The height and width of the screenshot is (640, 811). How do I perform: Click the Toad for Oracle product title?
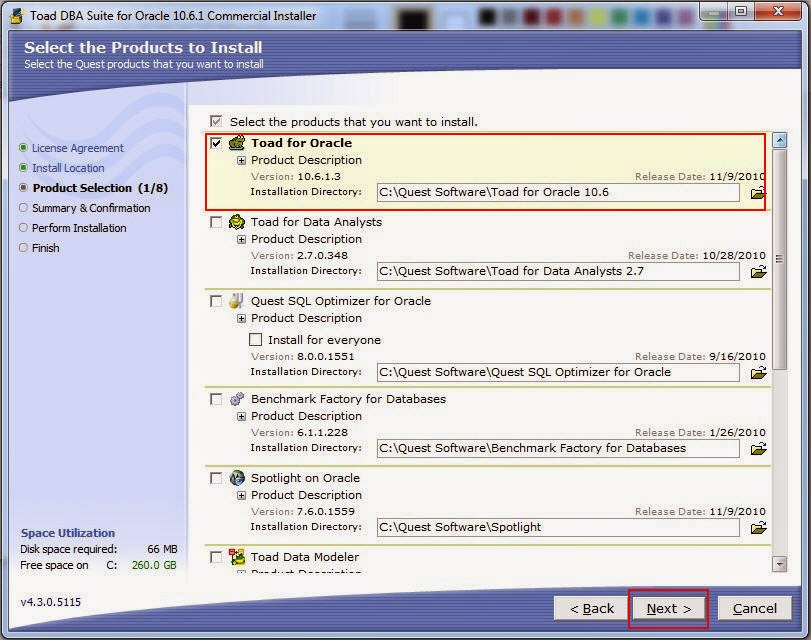click(302, 143)
